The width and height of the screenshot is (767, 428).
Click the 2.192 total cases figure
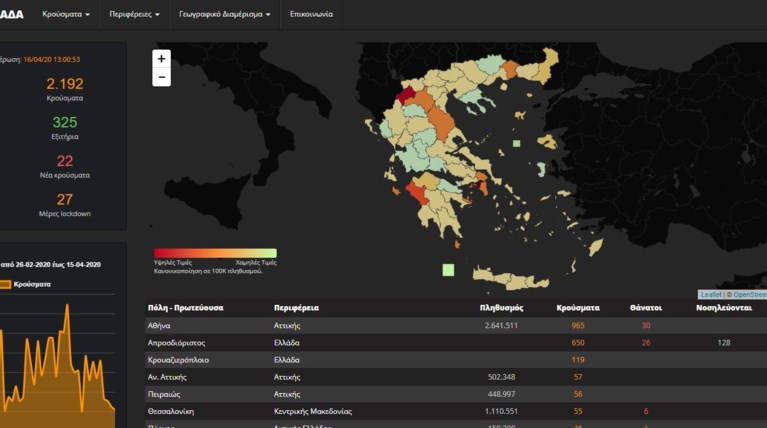click(65, 84)
